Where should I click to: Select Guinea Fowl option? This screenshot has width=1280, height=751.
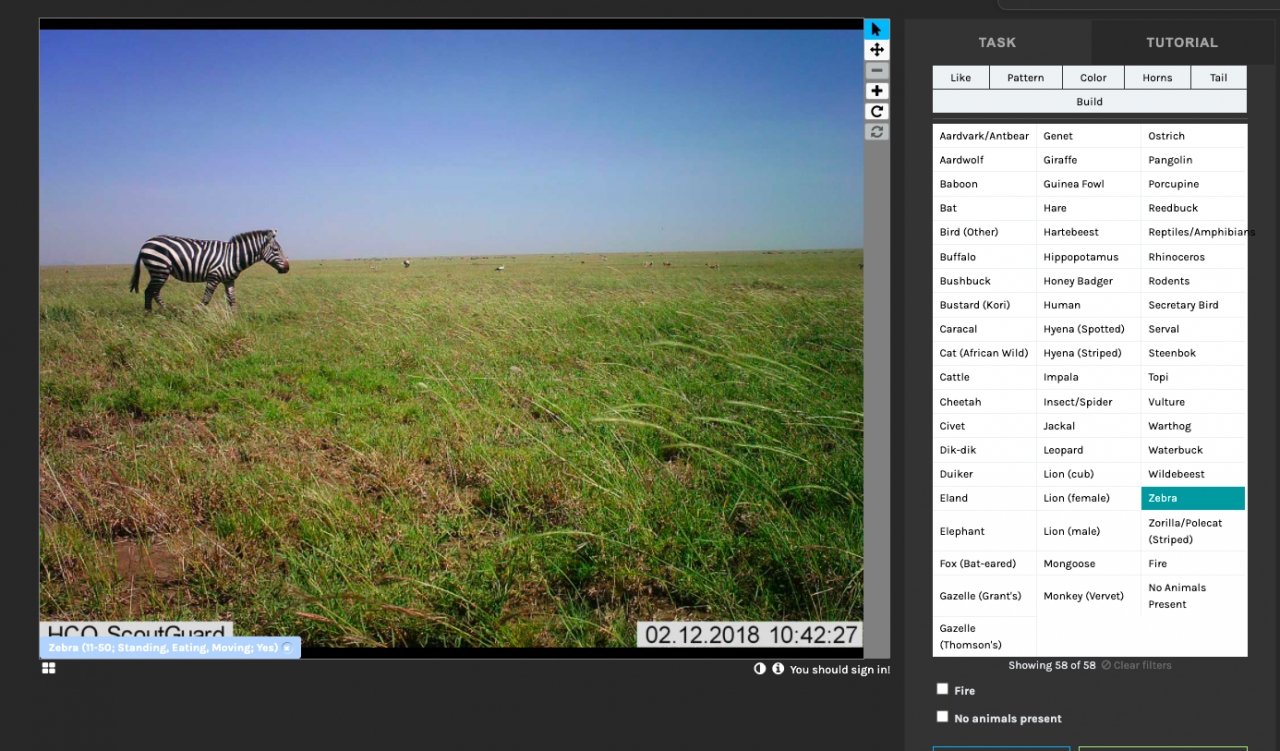1088,184
